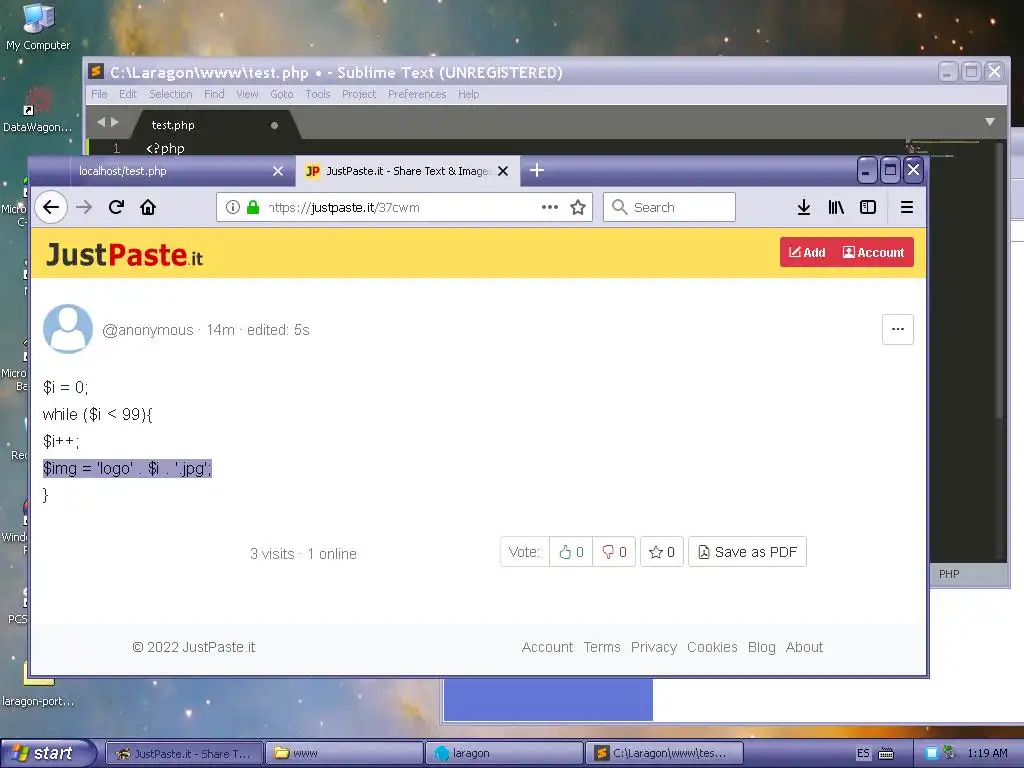
Task: Open Firefox hamburger menu
Action: 906,208
